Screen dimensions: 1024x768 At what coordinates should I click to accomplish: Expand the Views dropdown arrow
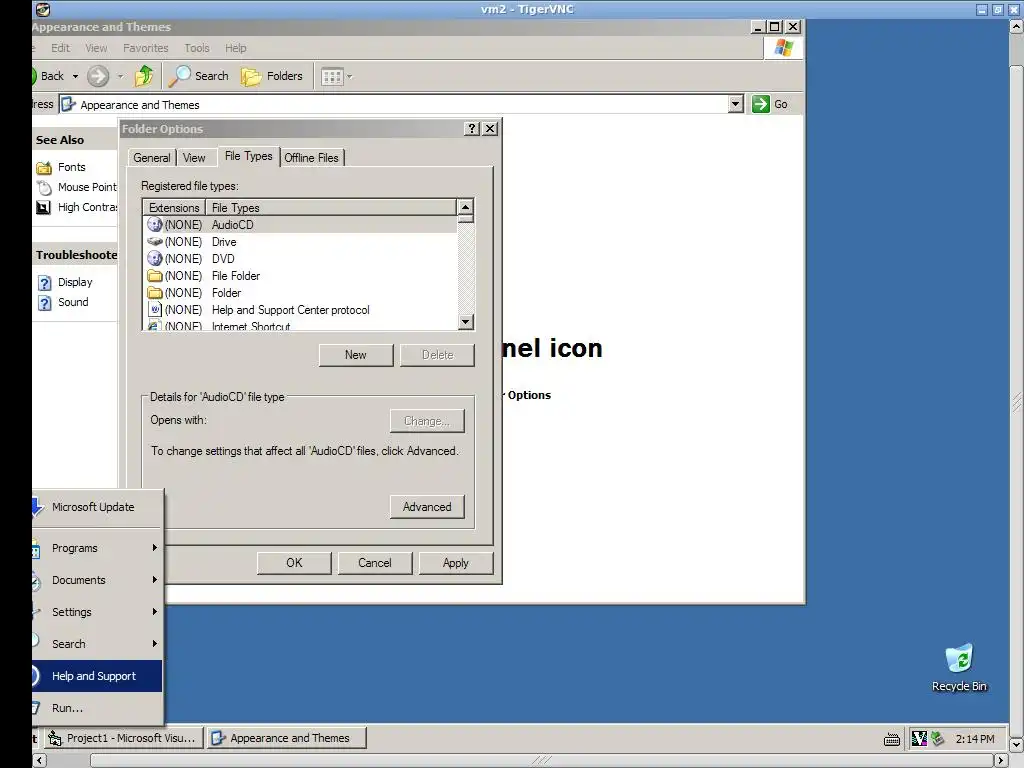point(350,76)
